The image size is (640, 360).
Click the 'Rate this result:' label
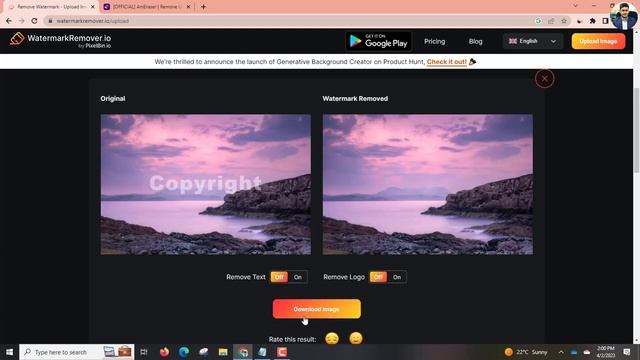click(x=292, y=339)
